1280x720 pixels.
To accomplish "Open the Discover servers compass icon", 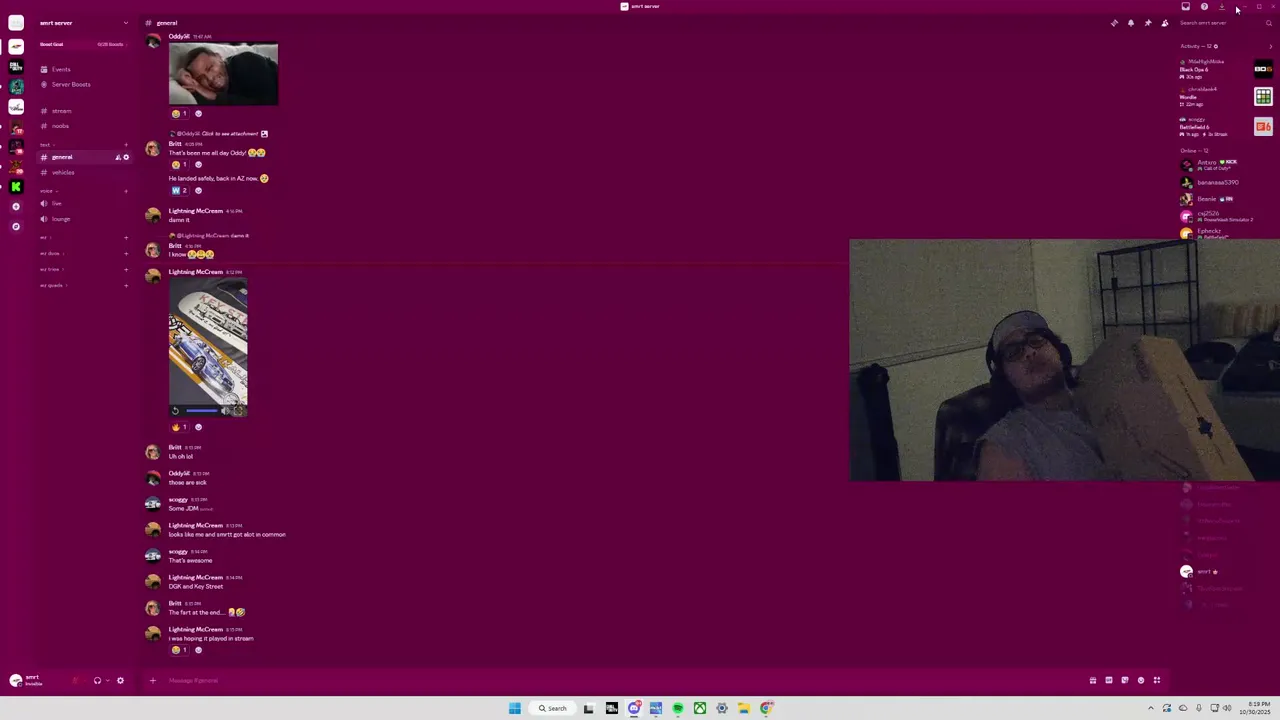I will [x=15, y=227].
